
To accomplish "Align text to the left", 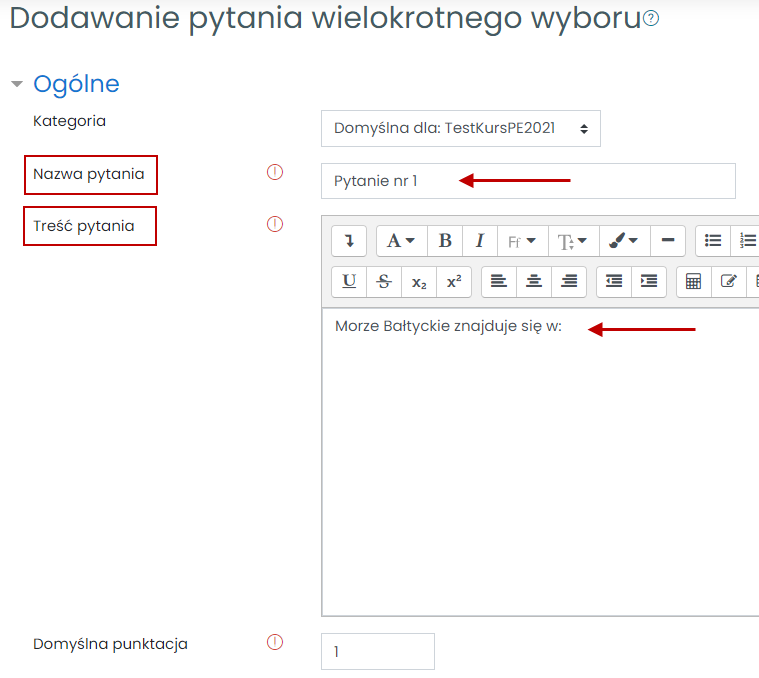I will [499, 282].
